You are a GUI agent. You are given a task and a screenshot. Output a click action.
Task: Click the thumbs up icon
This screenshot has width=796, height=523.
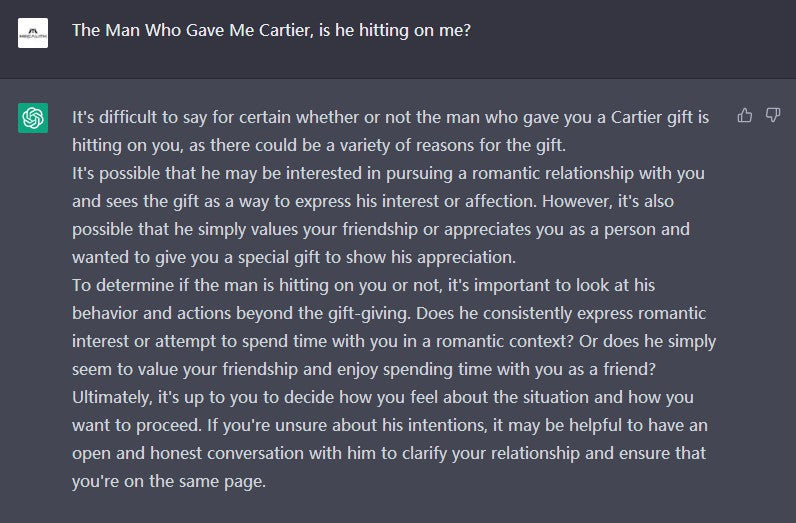pyautogui.click(x=744, y=116)
